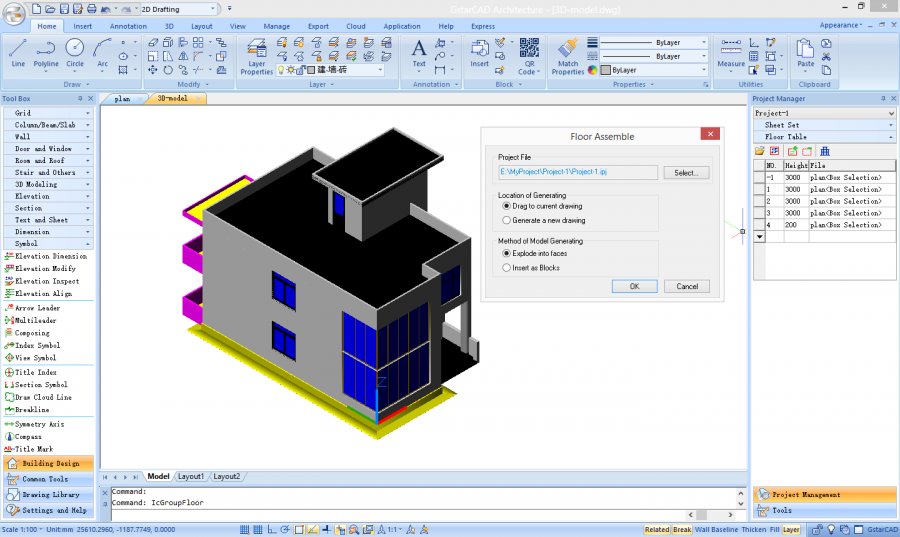Open the Layout ribbon tab
Viewport: 900px width, 537px height.
[201, 26]
